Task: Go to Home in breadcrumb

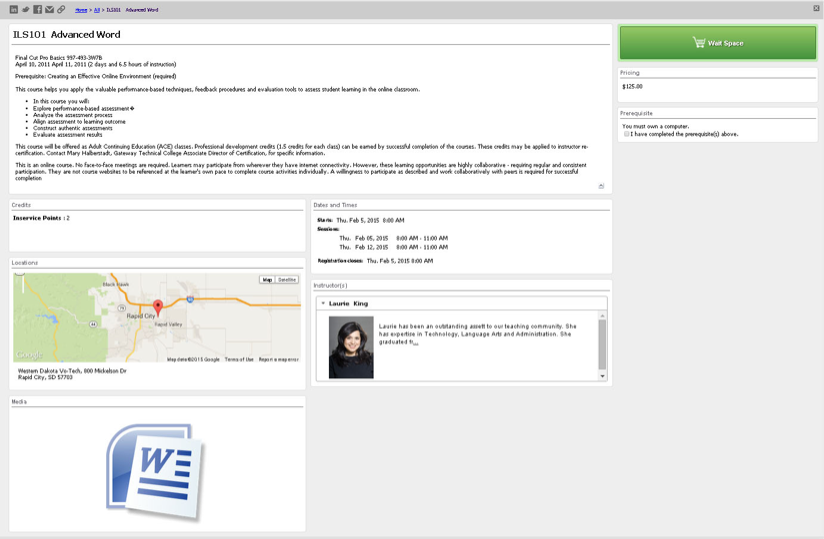Action: coord(80,9)
